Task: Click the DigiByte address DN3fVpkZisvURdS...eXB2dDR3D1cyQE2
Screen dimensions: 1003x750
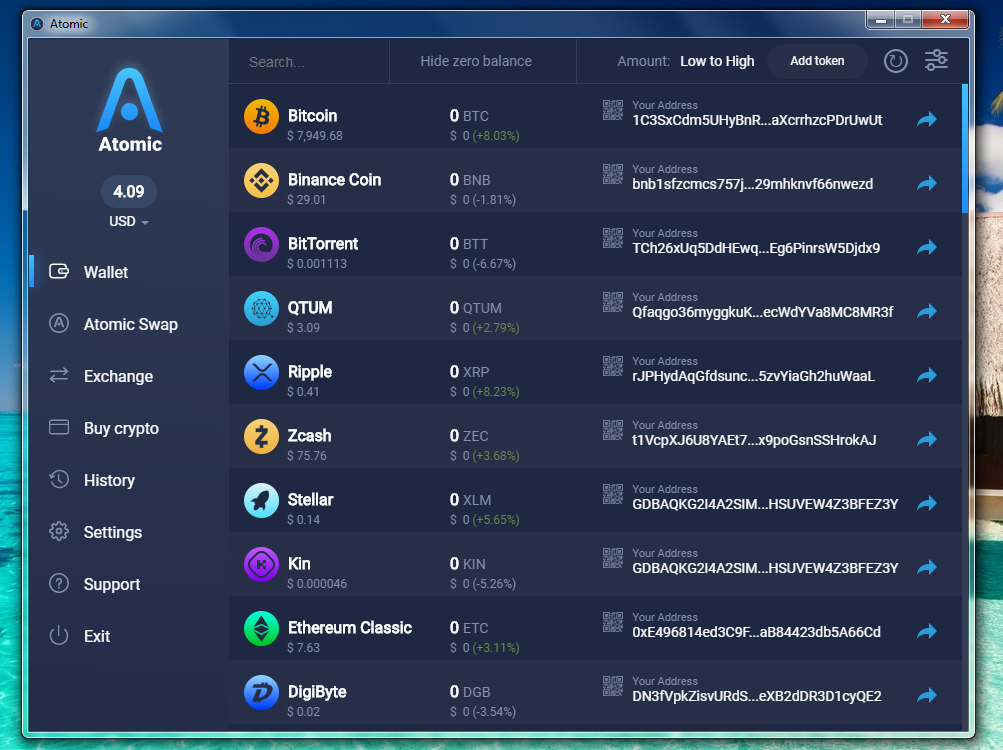Action: [757, 696]
